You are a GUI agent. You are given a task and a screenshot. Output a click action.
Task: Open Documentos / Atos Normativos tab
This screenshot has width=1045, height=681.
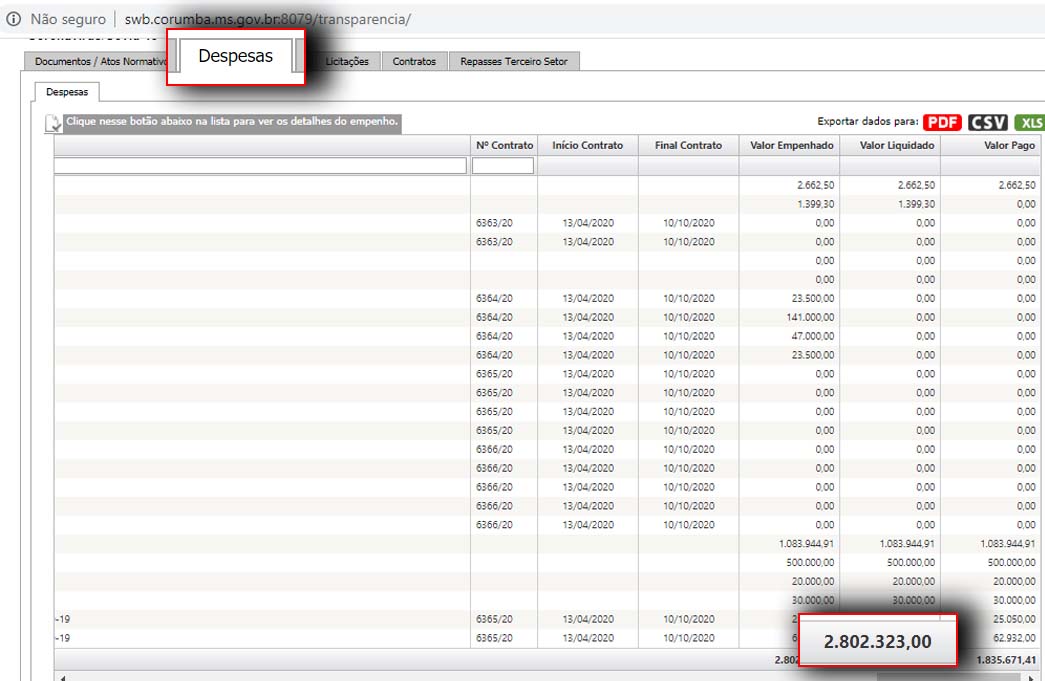(101, 61)
